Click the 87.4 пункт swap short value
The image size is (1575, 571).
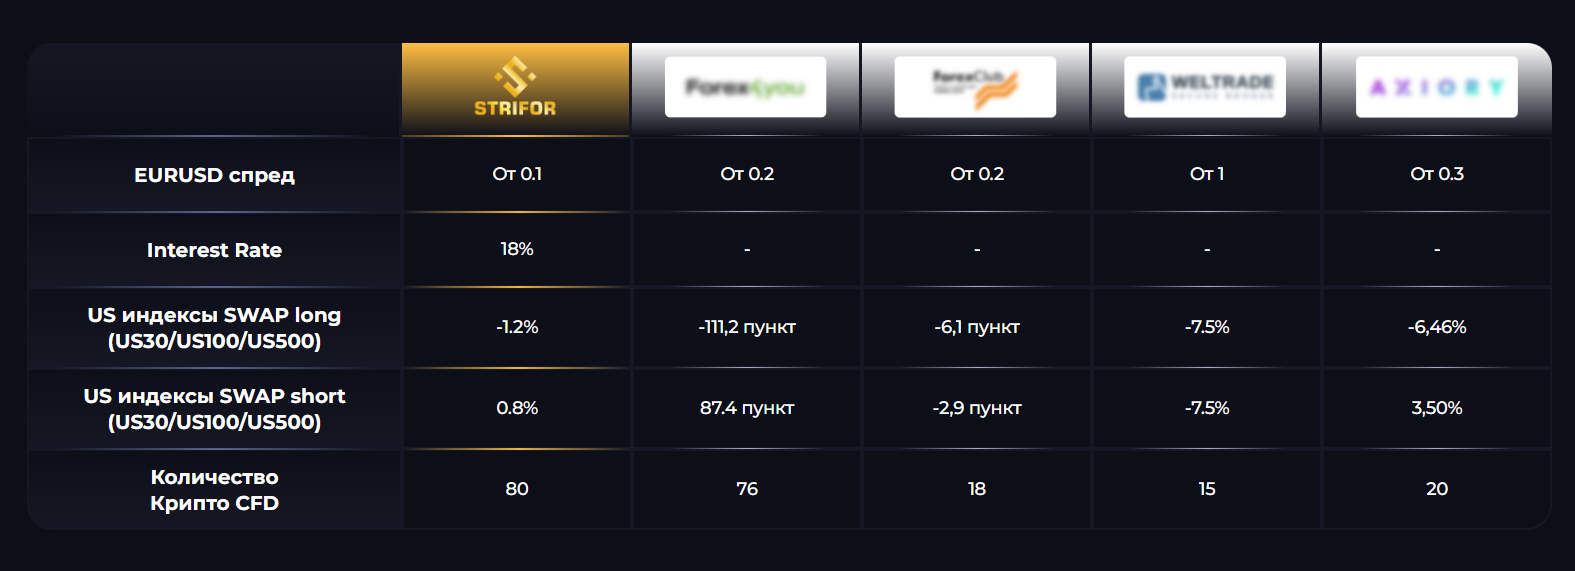tap(747, 408)
